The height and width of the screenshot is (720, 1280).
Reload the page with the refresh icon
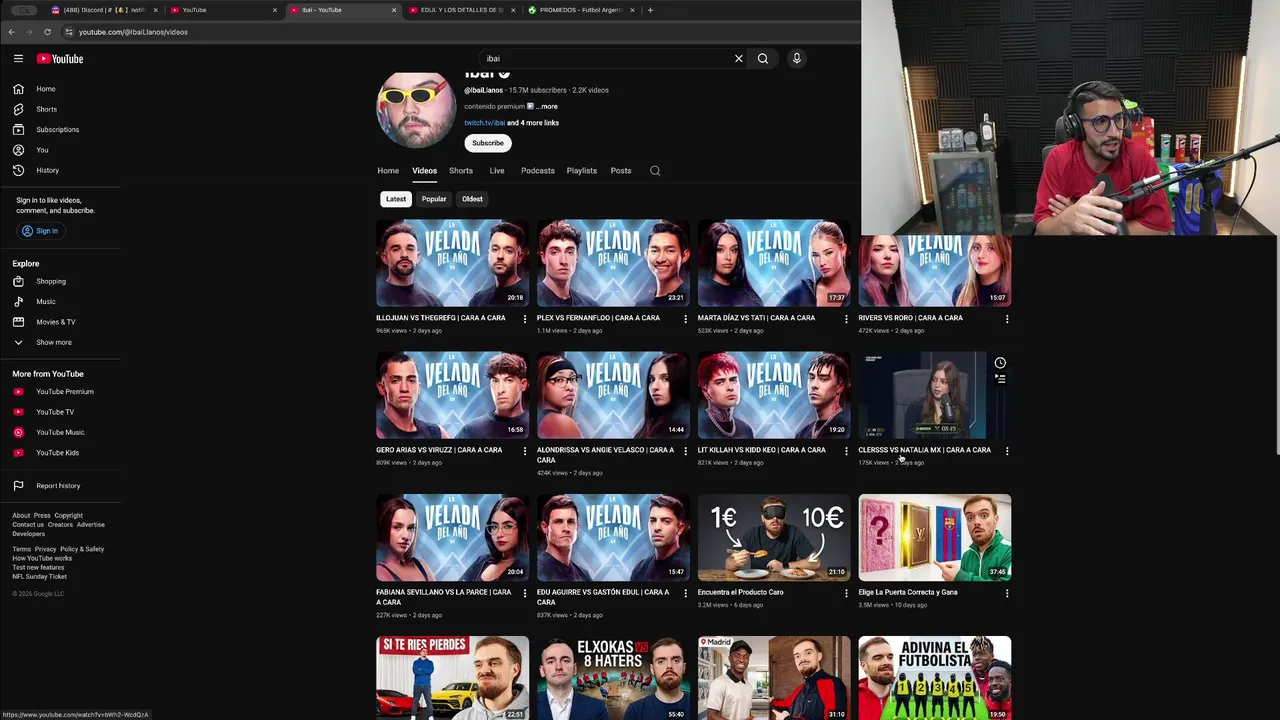pyautogui.click(x=47, y=32)
